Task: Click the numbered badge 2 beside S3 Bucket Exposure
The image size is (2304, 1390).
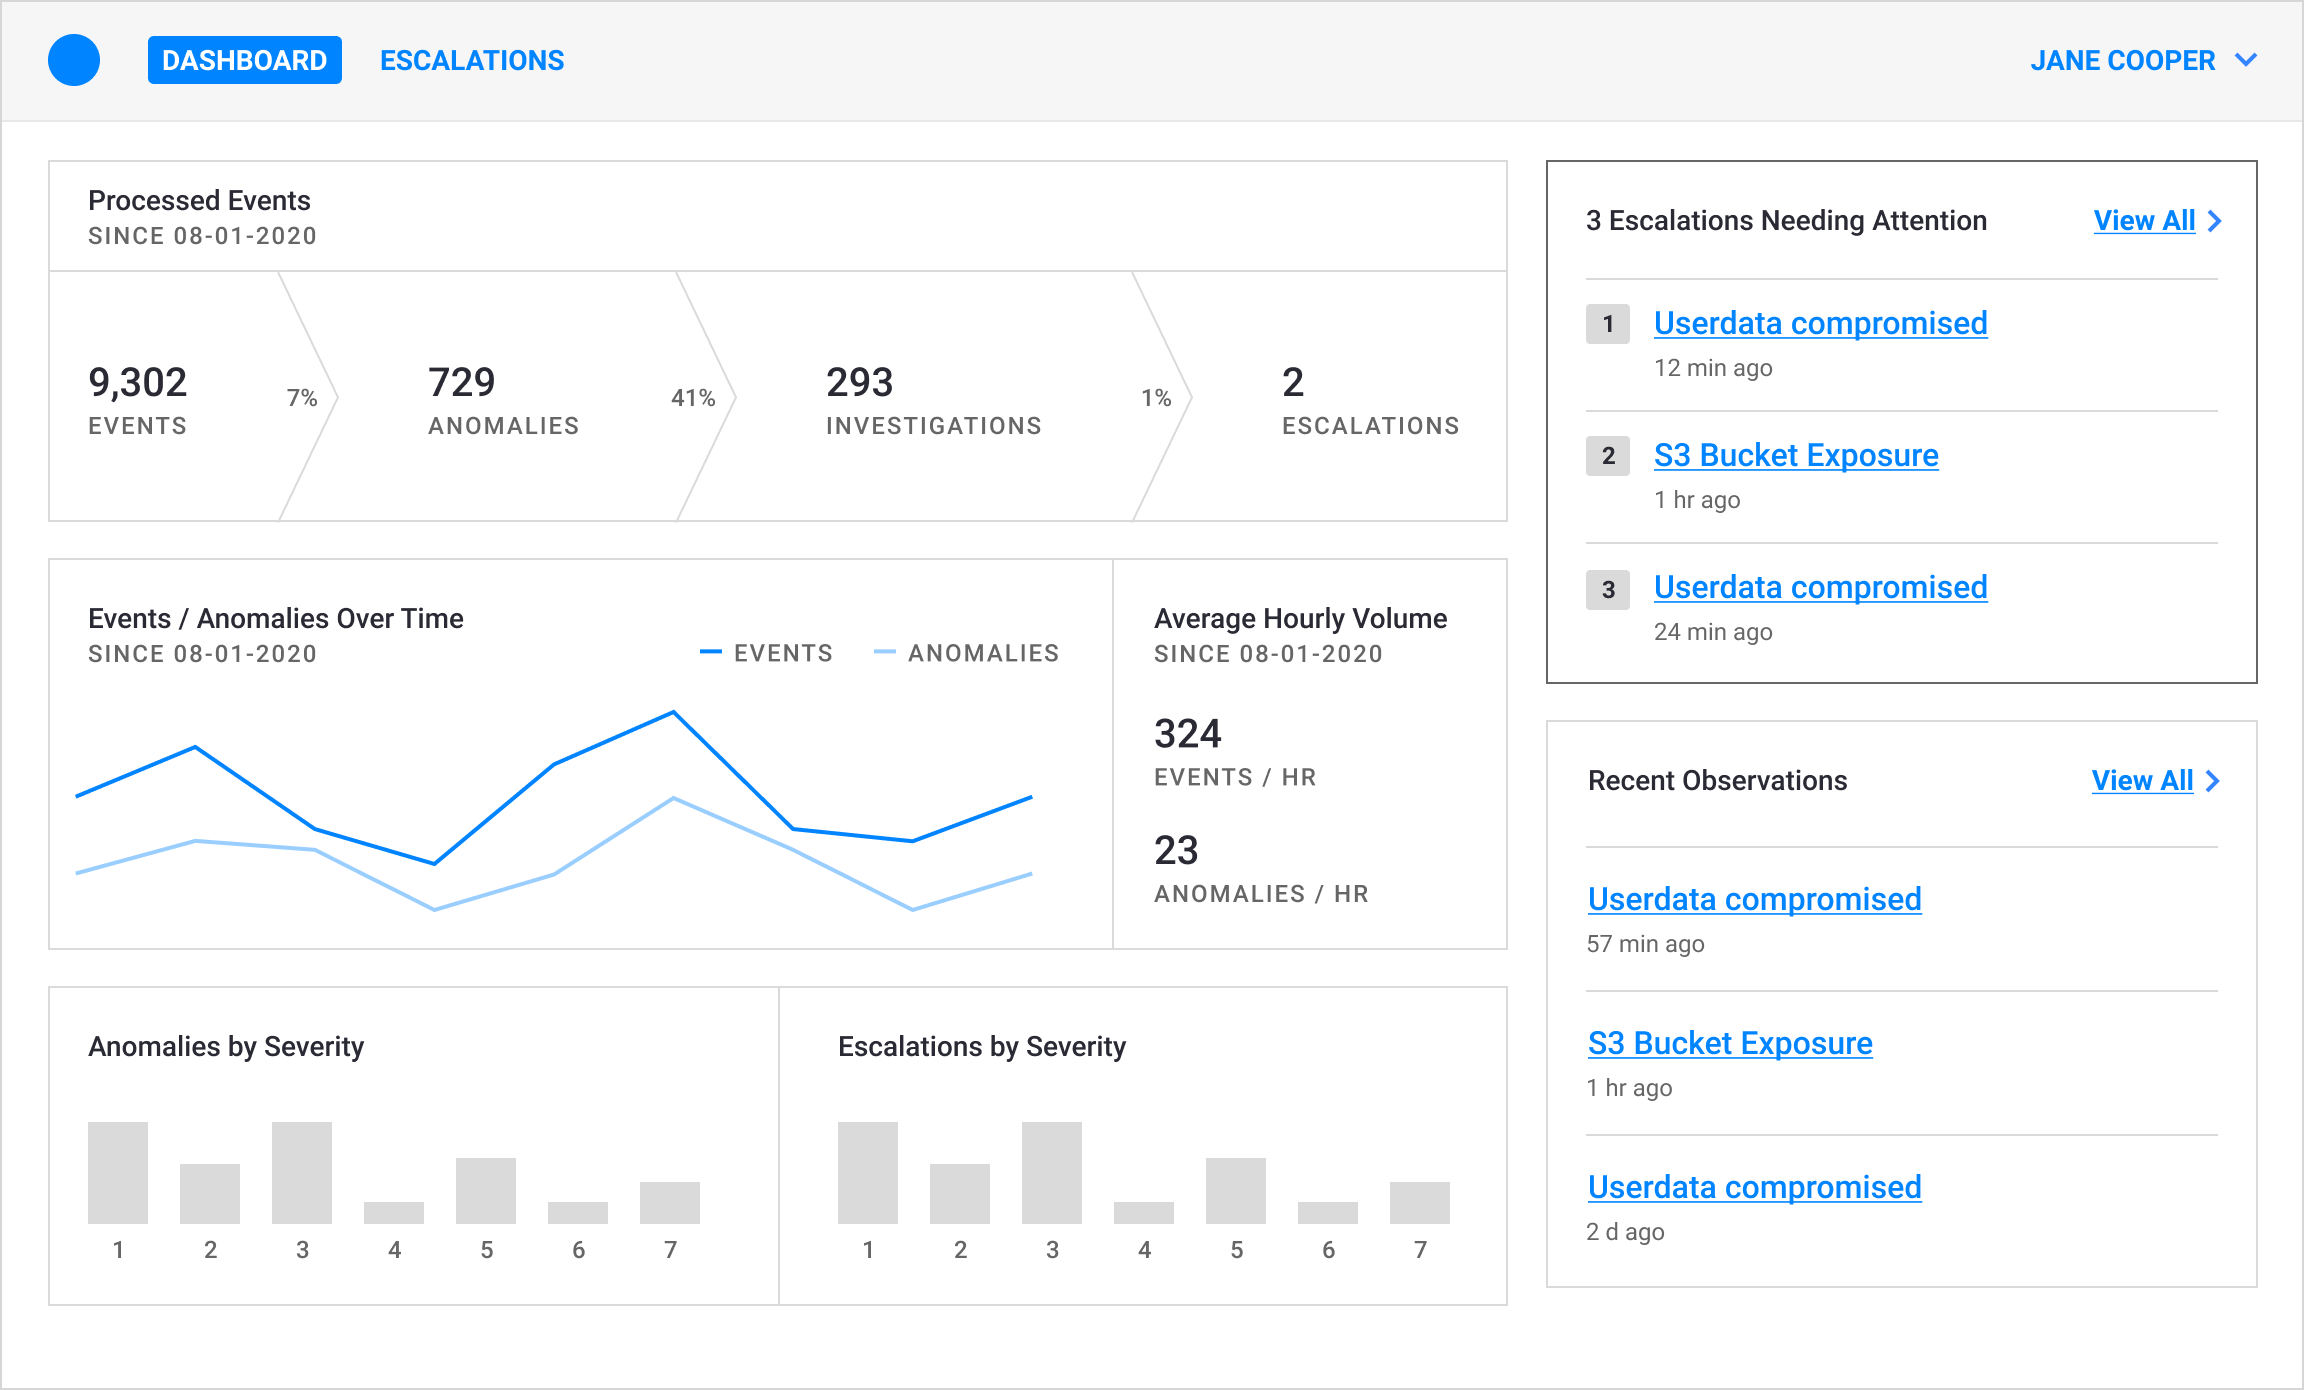Action: [1608, 456]
